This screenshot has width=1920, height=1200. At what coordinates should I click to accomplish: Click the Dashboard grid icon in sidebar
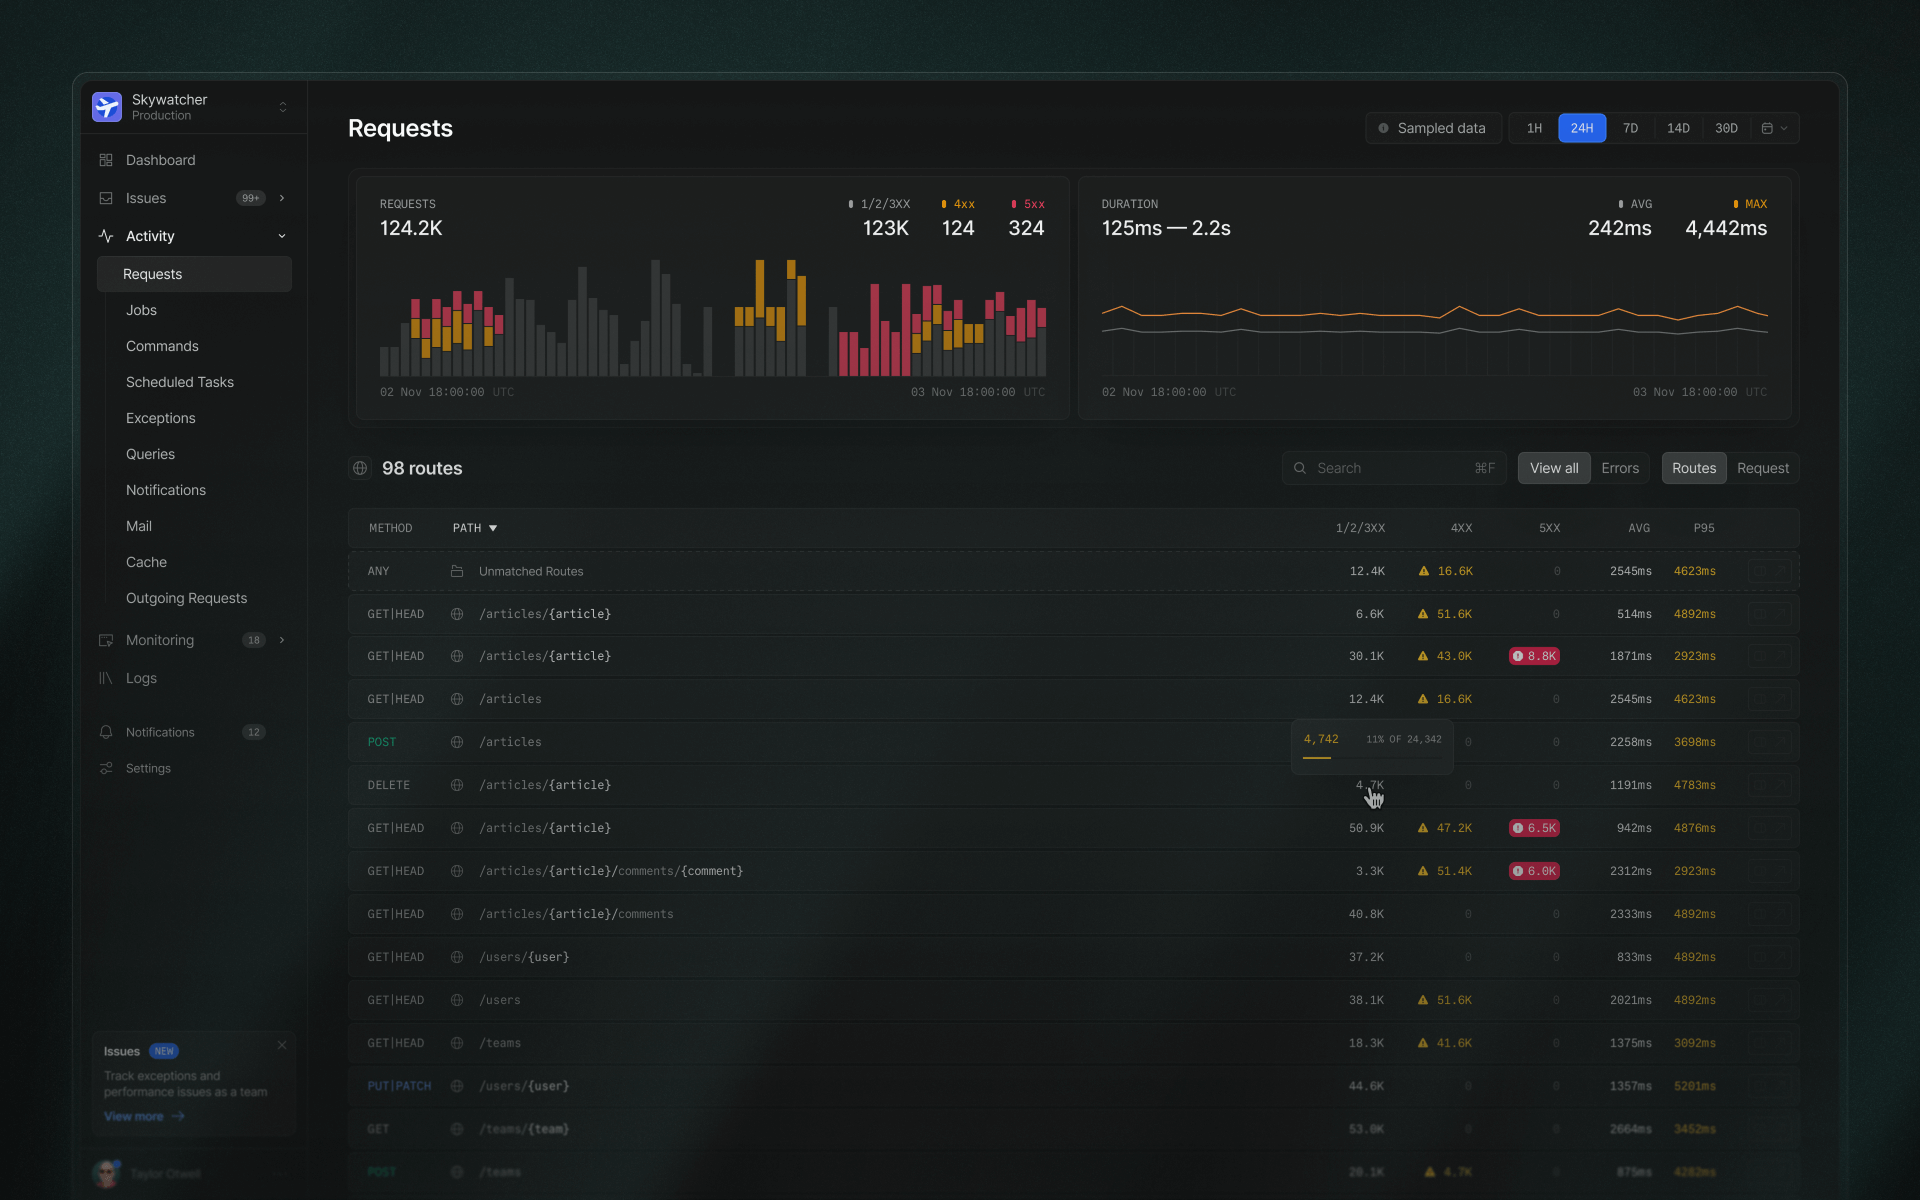coord(106,160)
